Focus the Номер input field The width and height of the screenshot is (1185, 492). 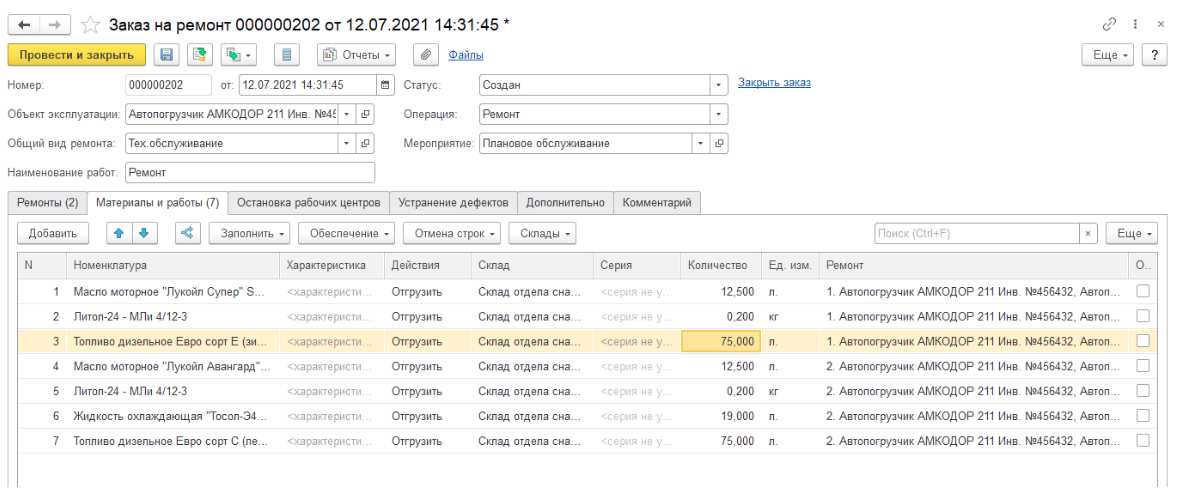[169, 85]
